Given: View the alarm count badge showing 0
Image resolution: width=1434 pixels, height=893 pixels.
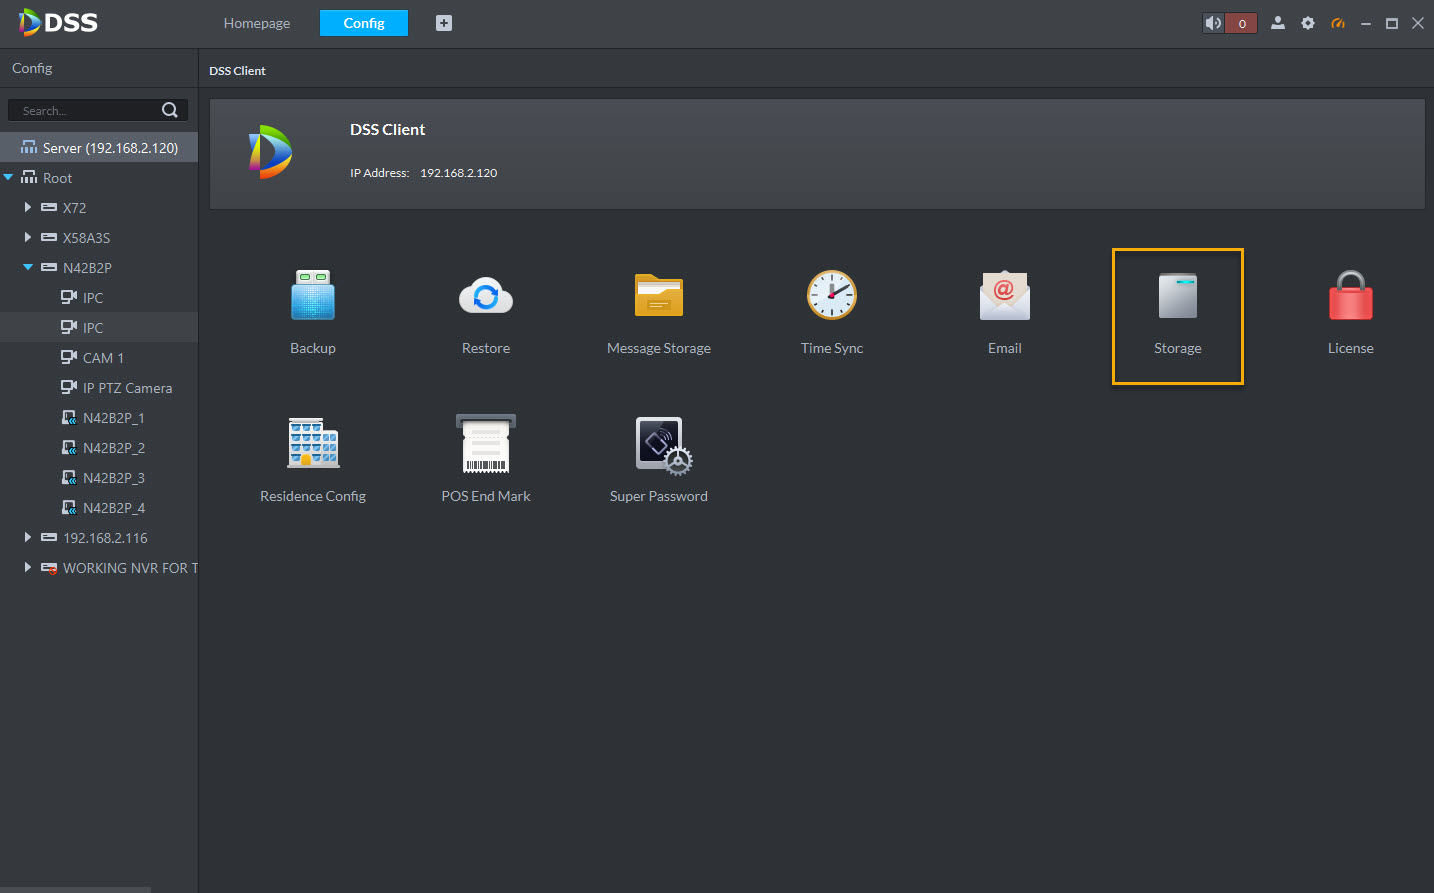Looking at the screenshot, I should click(1242, 23).
